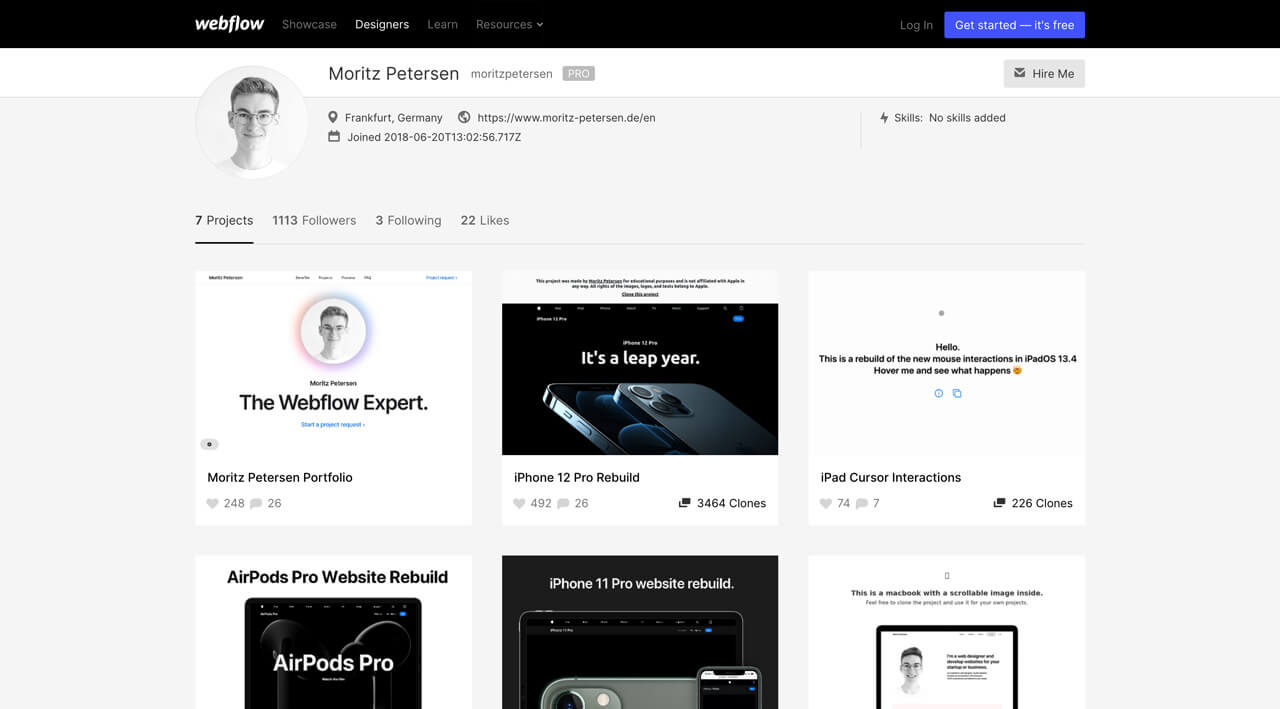Click the Joined 2018-06-20 date text
The height and width of the screenshot is (709, 1280).
point(434,137)
